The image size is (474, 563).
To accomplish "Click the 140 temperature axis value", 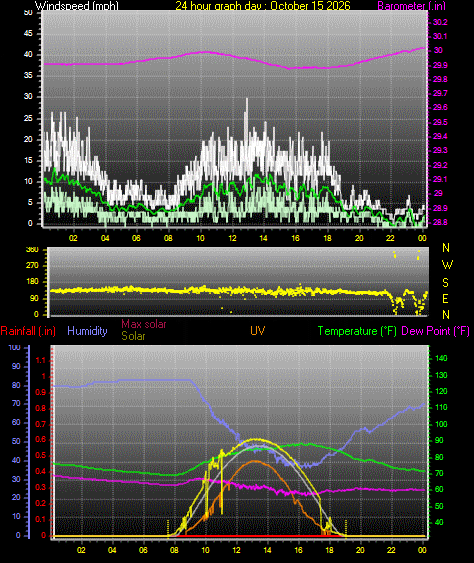I will coord(441,358).
